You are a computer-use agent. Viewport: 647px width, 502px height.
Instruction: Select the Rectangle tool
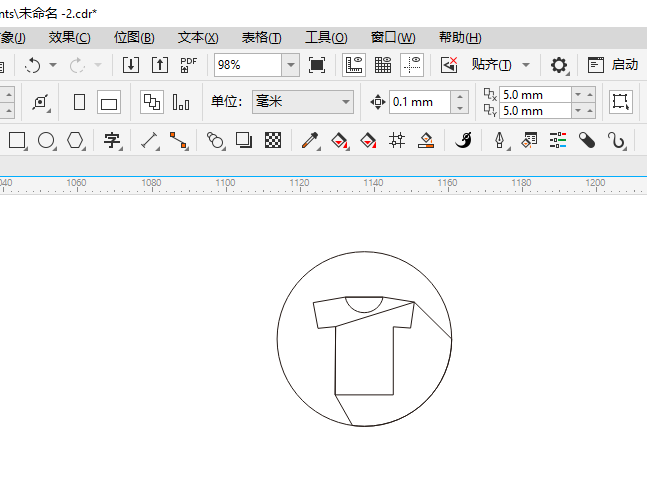tap(17, 141)
